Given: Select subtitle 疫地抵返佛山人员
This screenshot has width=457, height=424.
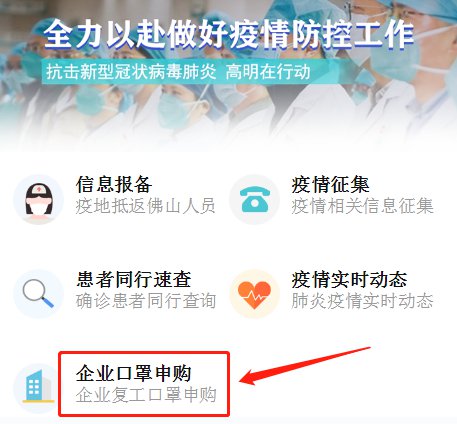Looking at the screenshot, I should tap(146, 206).
